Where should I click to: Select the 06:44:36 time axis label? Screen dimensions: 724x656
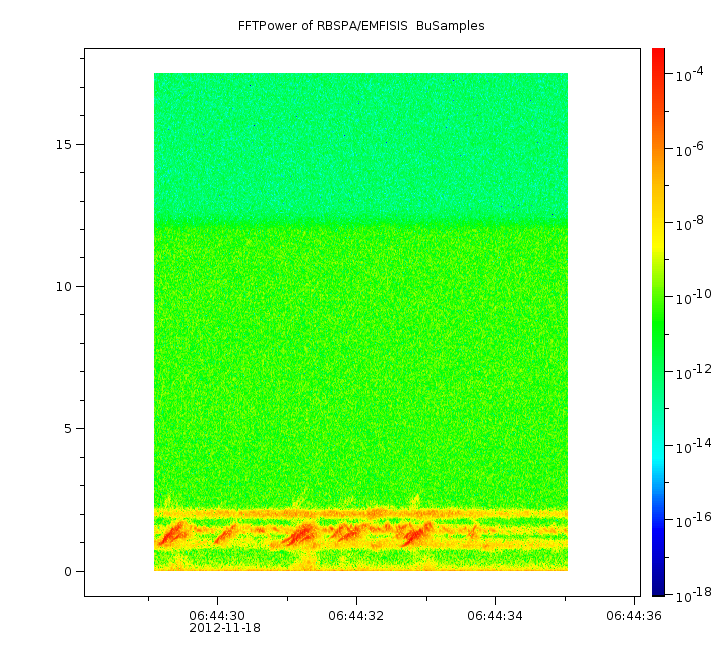pos(633,615)
